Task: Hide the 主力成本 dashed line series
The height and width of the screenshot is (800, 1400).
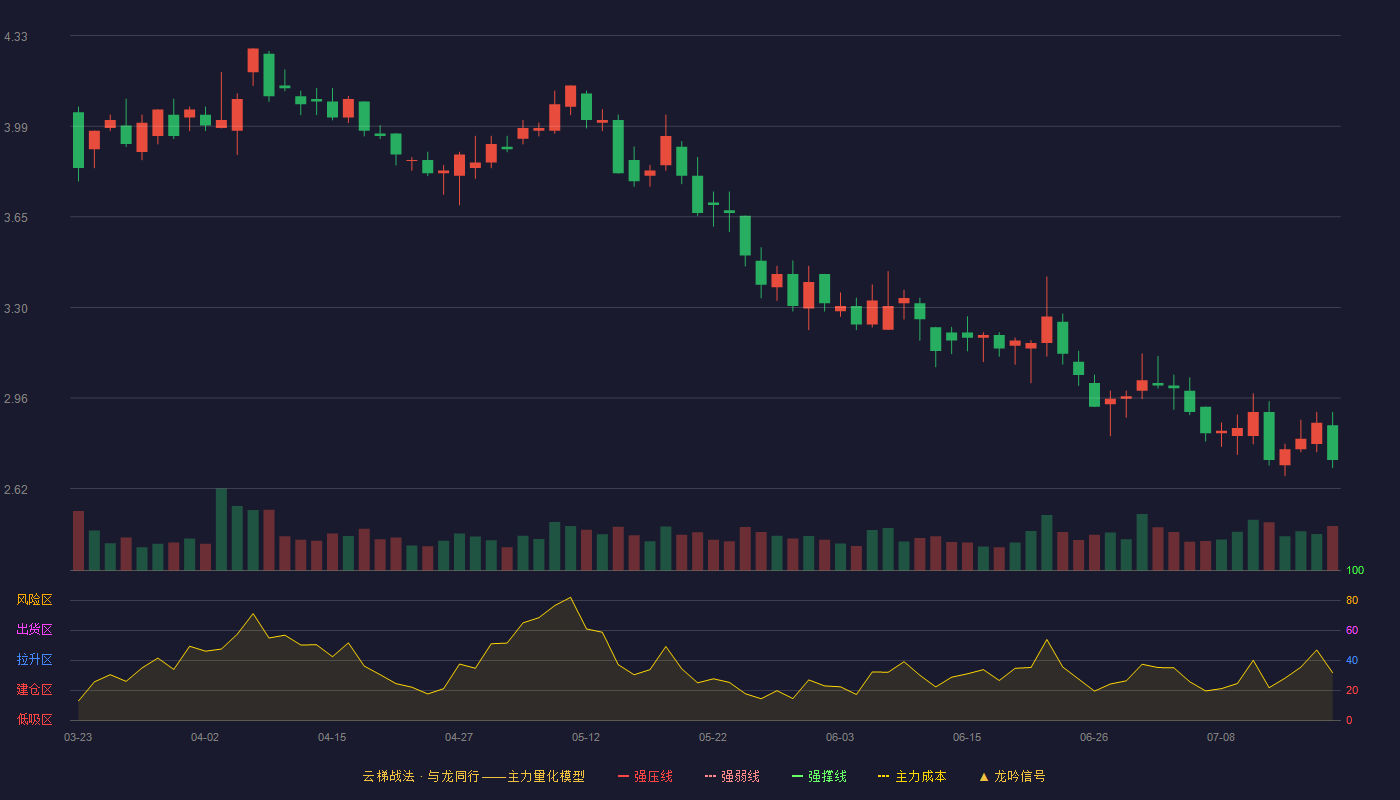Action: tap(912, 776)
